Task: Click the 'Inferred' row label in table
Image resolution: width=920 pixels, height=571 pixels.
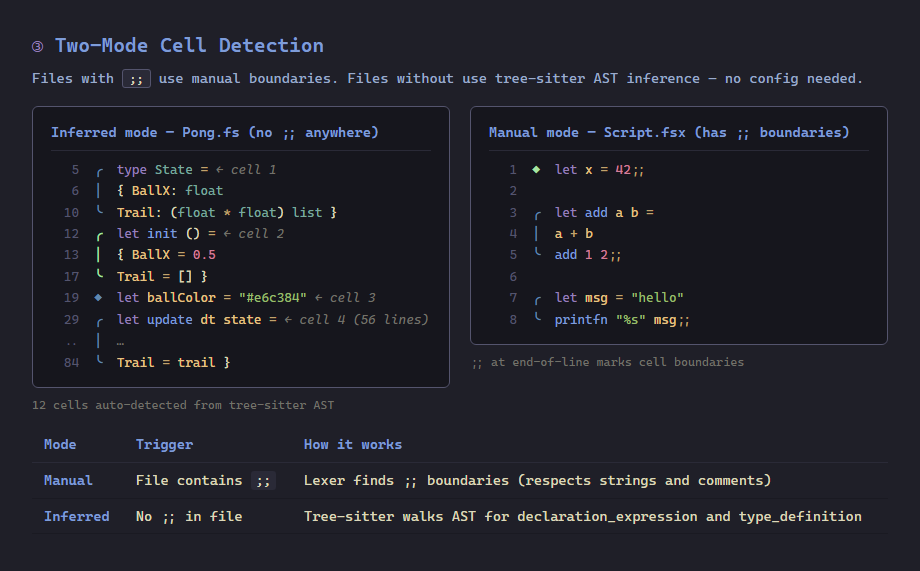Action: point(76,516)
